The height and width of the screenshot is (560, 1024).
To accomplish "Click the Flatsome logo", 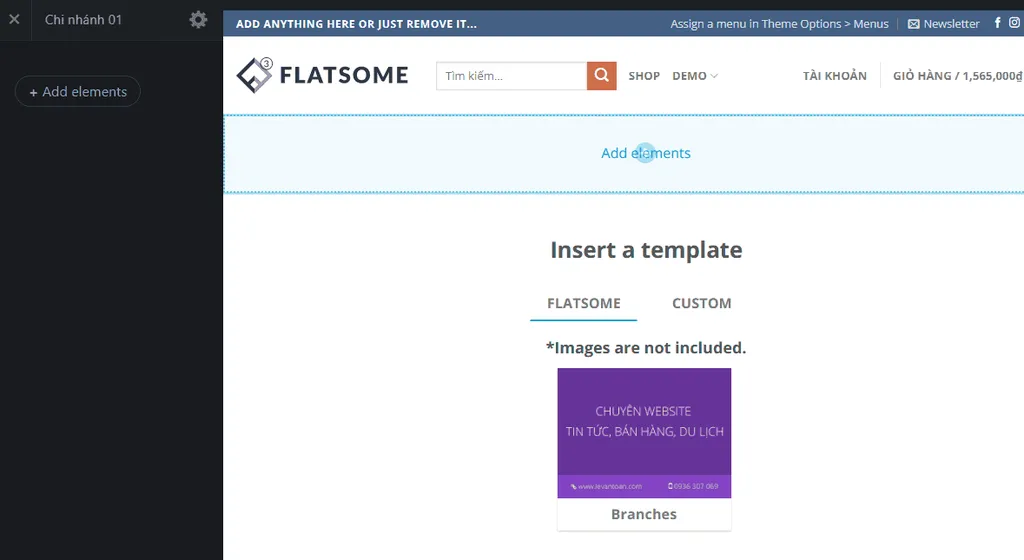I will coord(322,75).
